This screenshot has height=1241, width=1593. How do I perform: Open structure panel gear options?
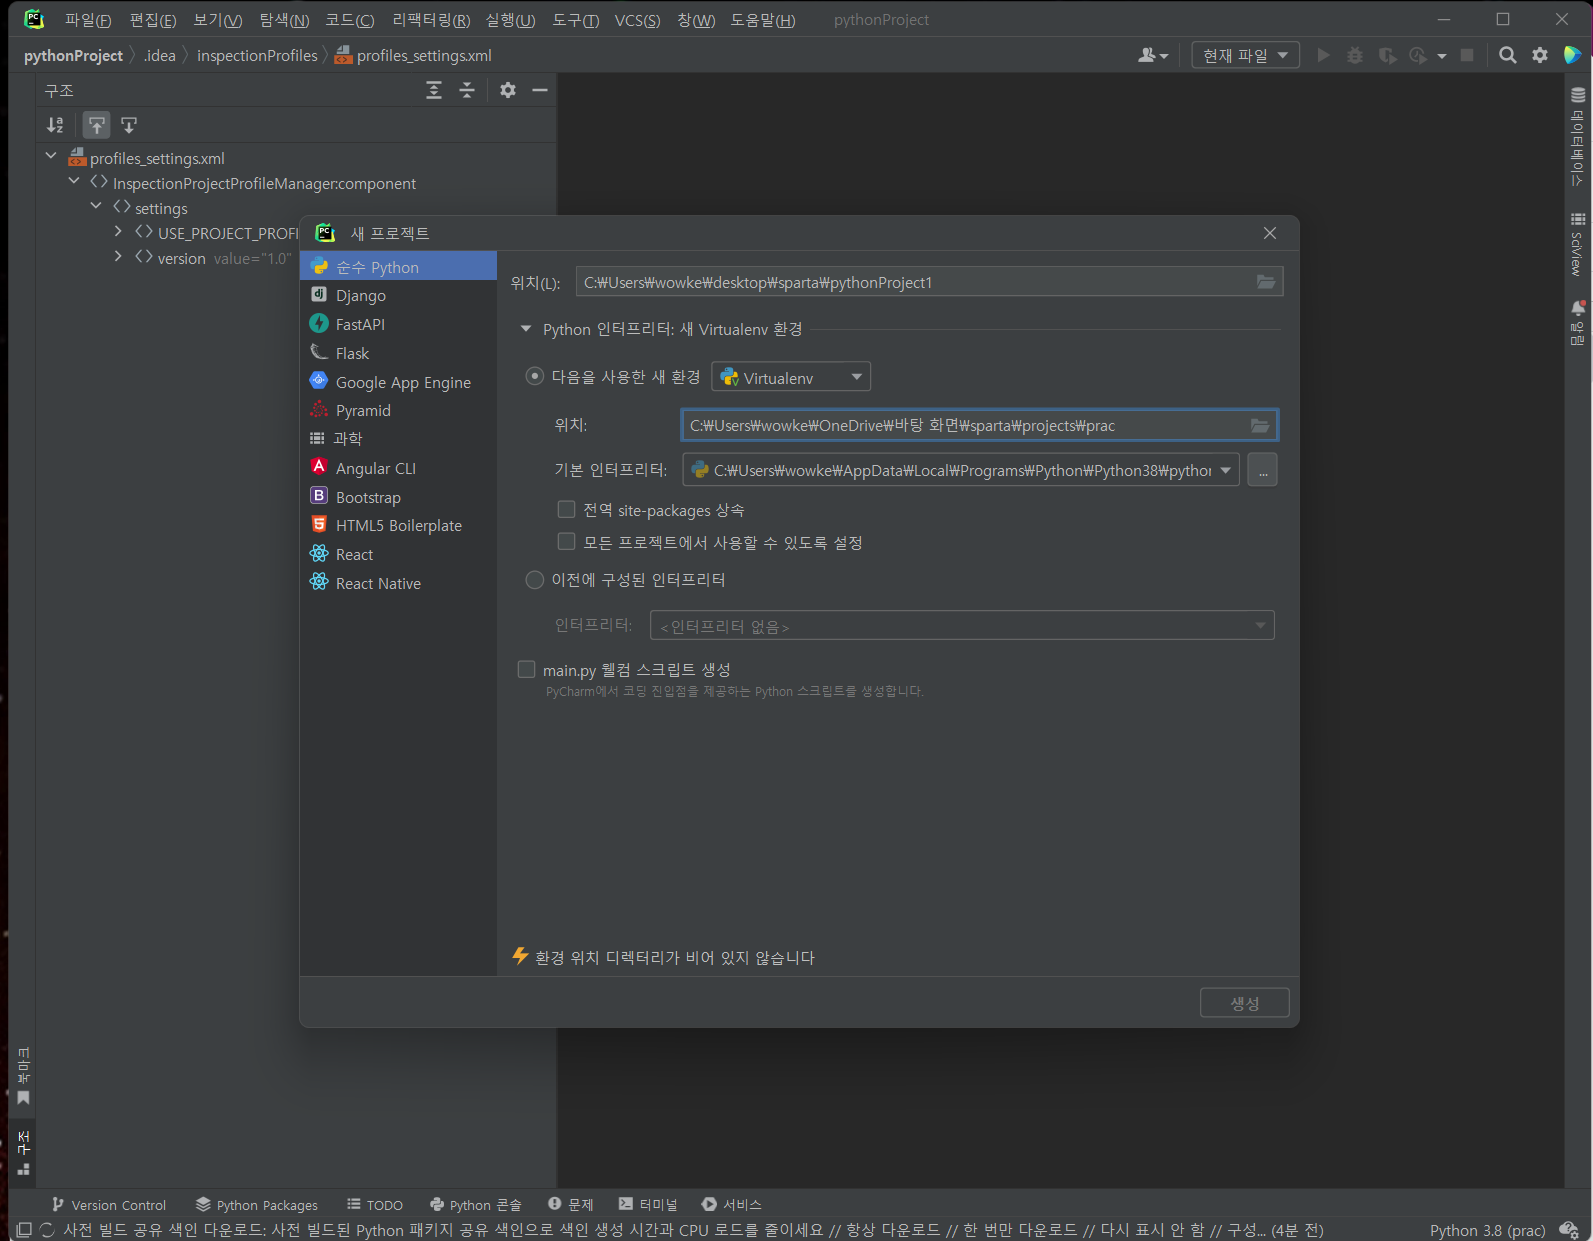click(x=508, y=91)
